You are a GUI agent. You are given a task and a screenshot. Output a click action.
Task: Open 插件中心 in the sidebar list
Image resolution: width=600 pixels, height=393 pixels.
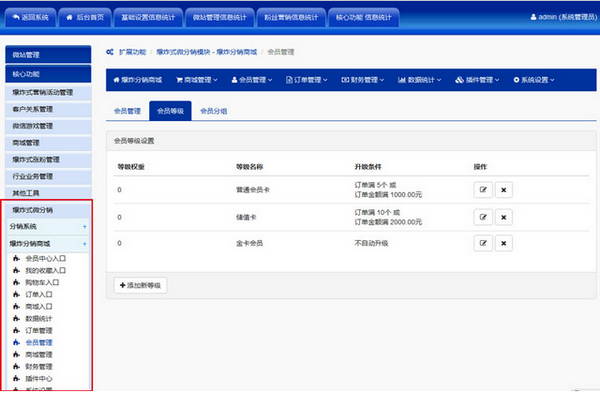(39, 378)
